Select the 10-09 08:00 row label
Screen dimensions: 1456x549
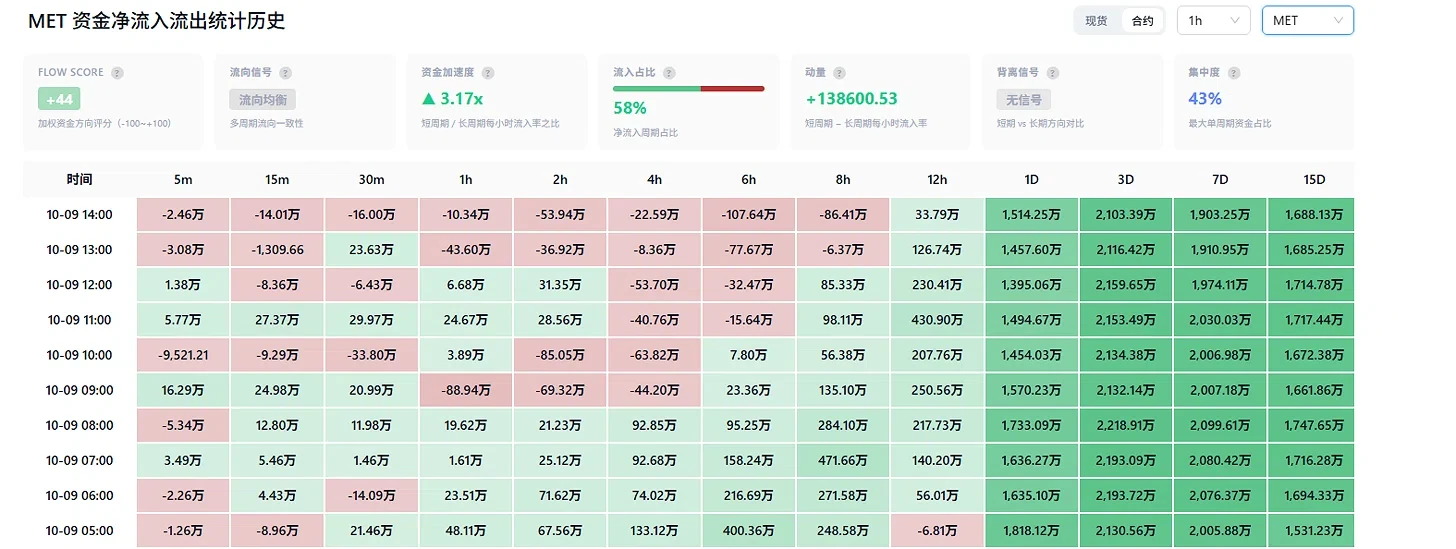click(80, 425)
